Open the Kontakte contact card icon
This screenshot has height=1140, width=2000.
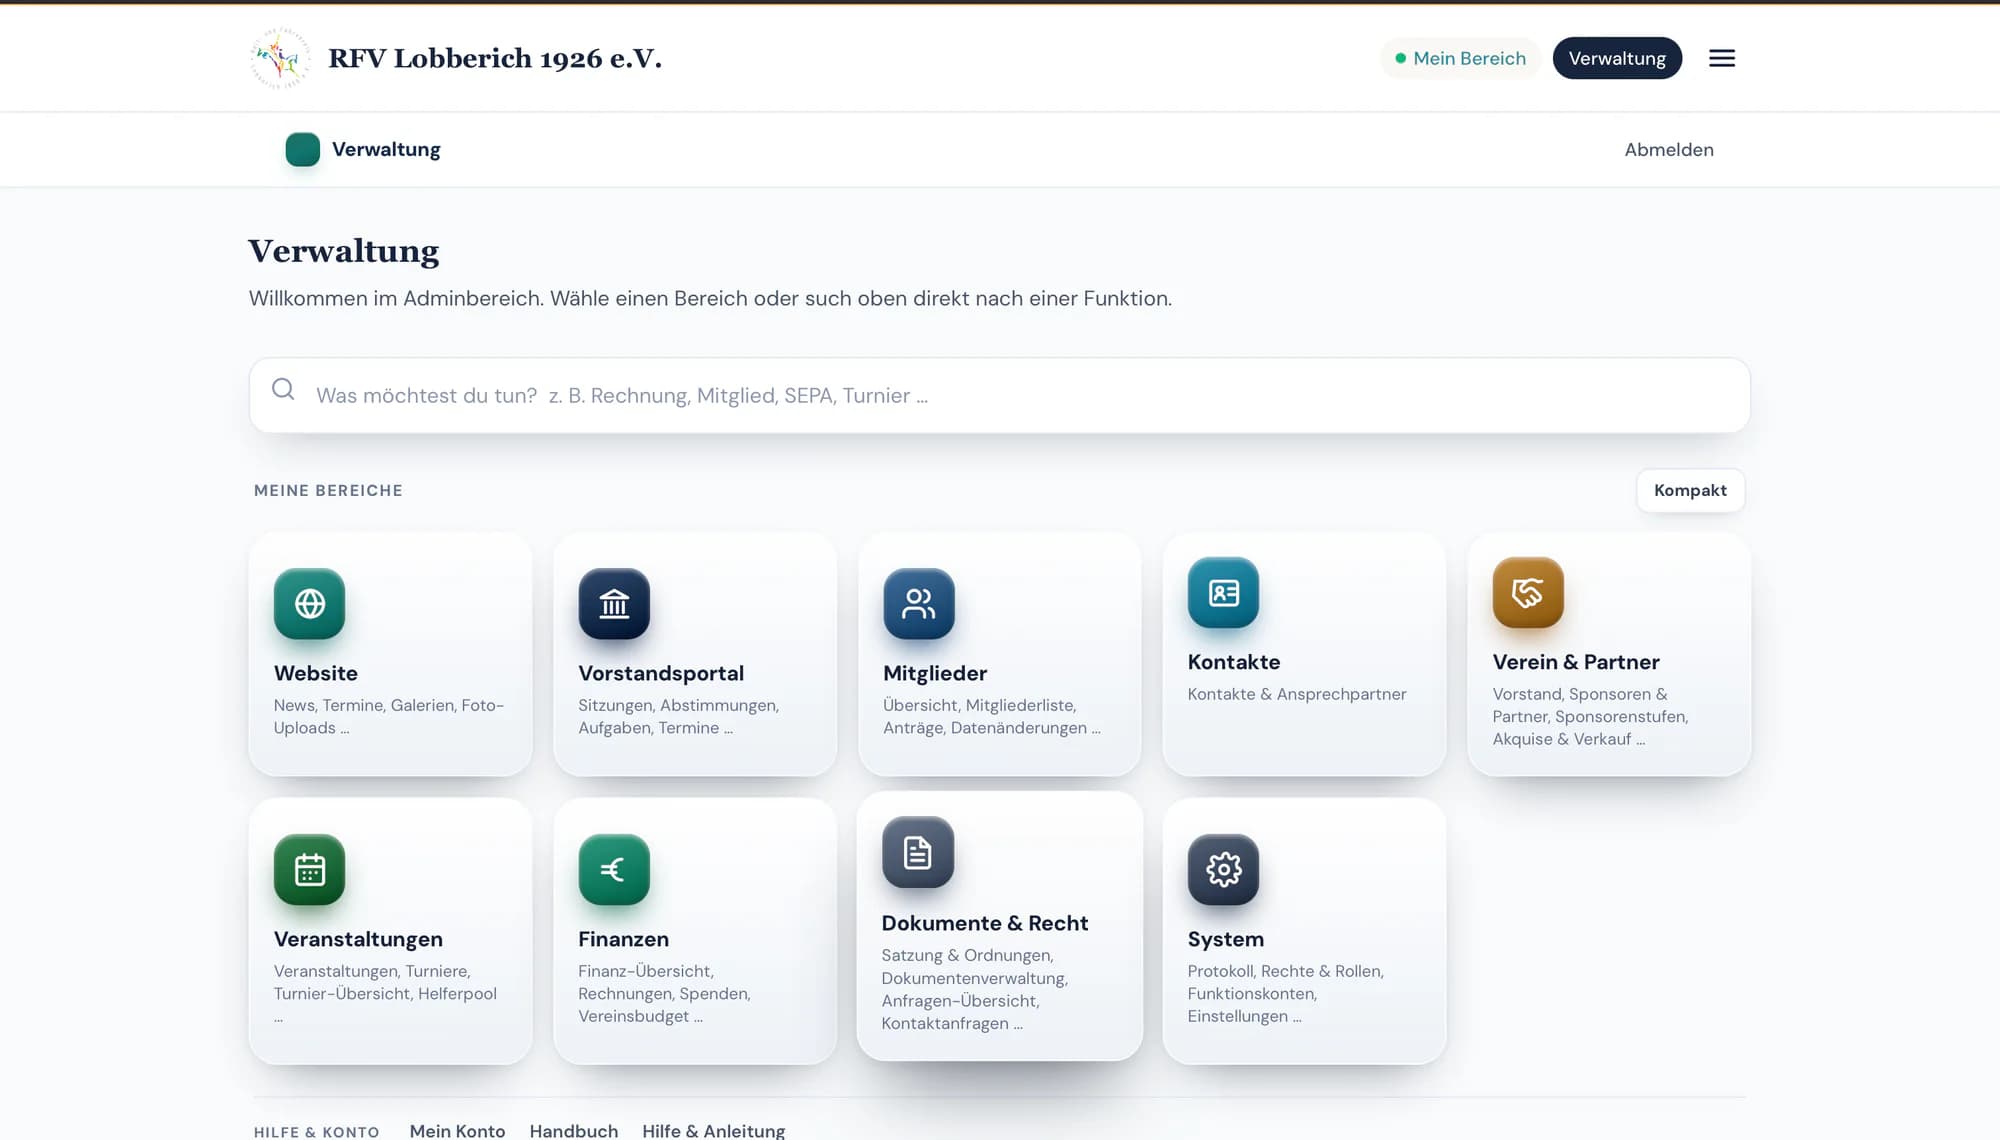tap(1223, 593)
